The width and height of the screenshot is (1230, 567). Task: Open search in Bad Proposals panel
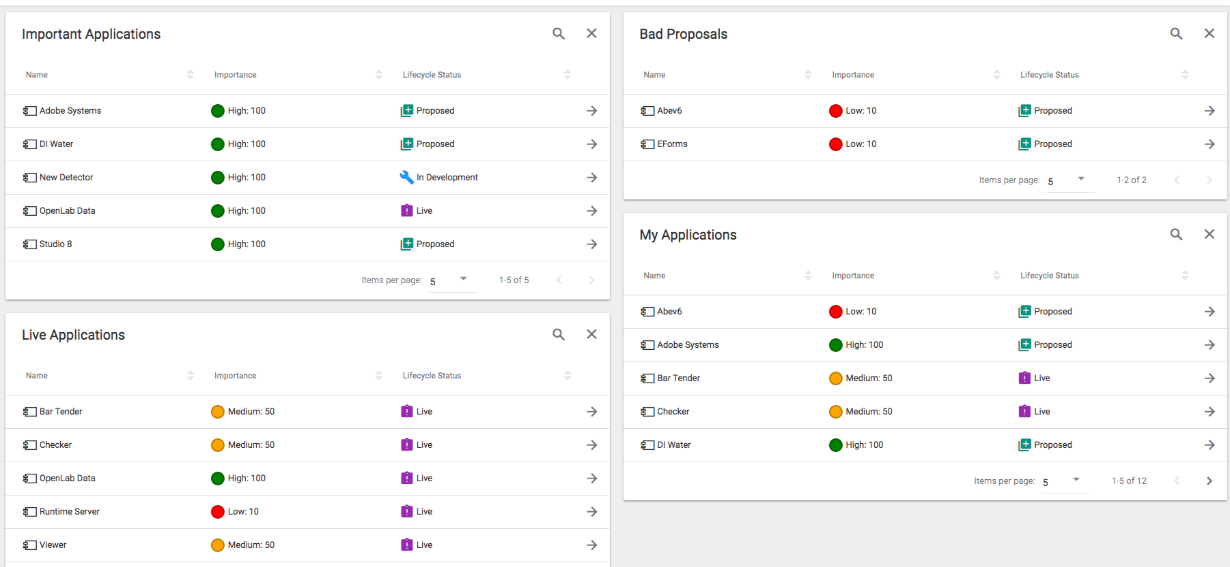(1177, 34)
